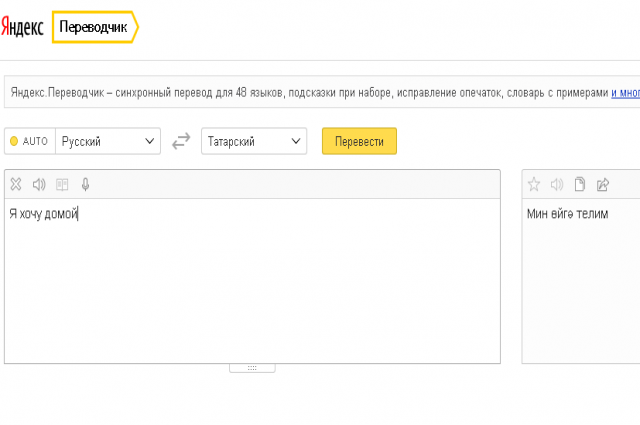Image resolution: width=640 pixels, height=425 pixels.
Task: Add translation to favorites with star icon
Action: 534,185
